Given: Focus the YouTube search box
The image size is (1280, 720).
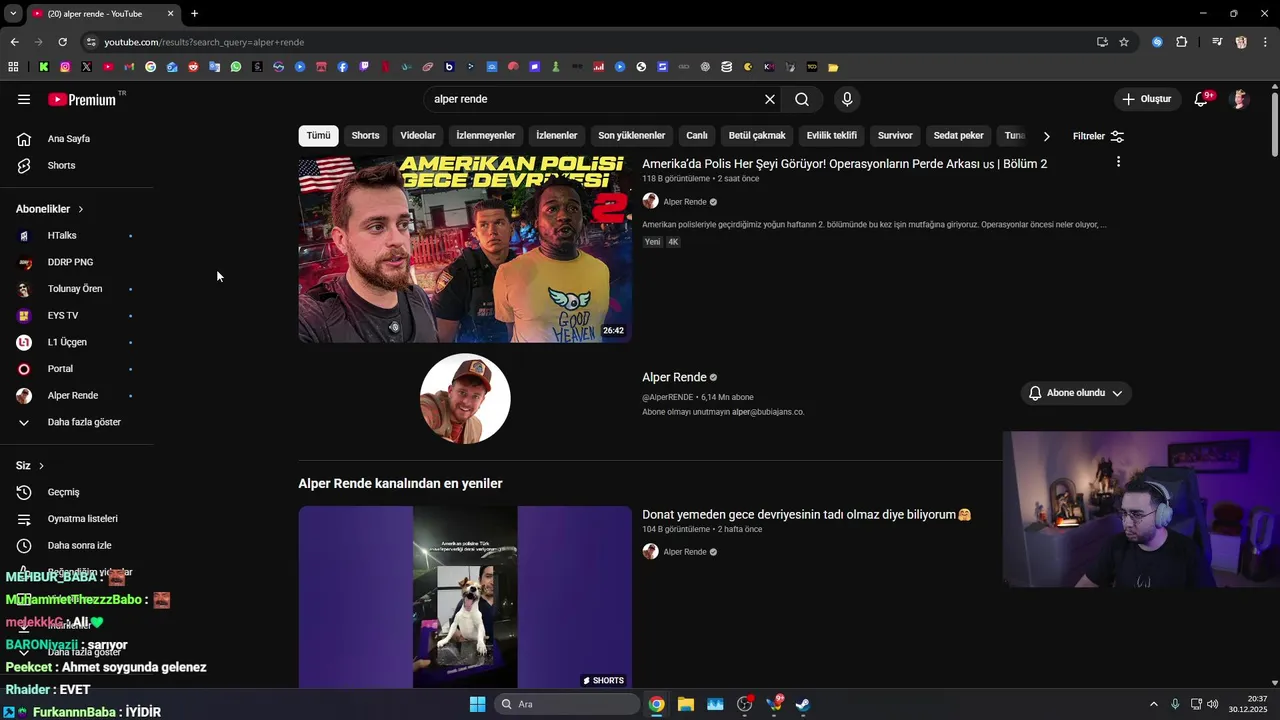Looking at the screenshot, I should click(x=592, y=99).
